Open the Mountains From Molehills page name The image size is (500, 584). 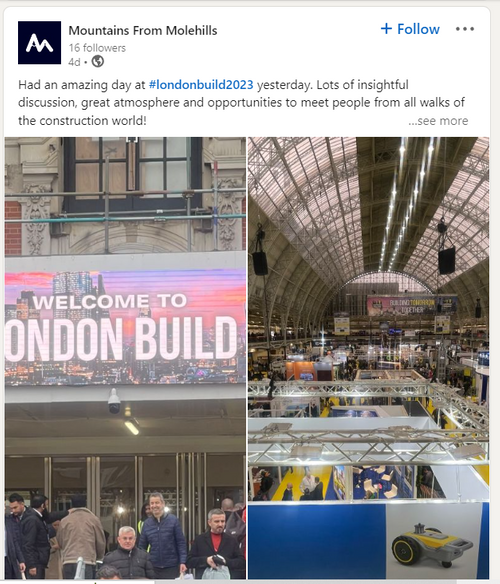pos(143,31)
